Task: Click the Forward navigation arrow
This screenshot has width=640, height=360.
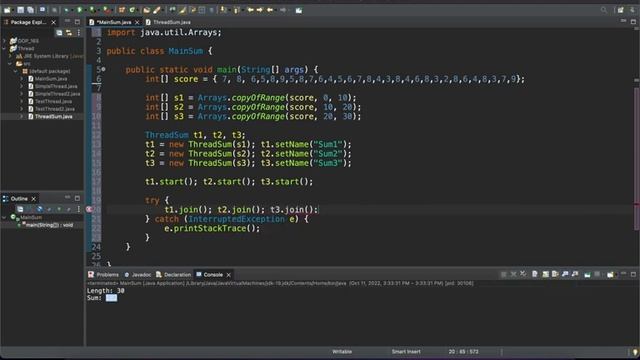Action: (x=283, y=10)
